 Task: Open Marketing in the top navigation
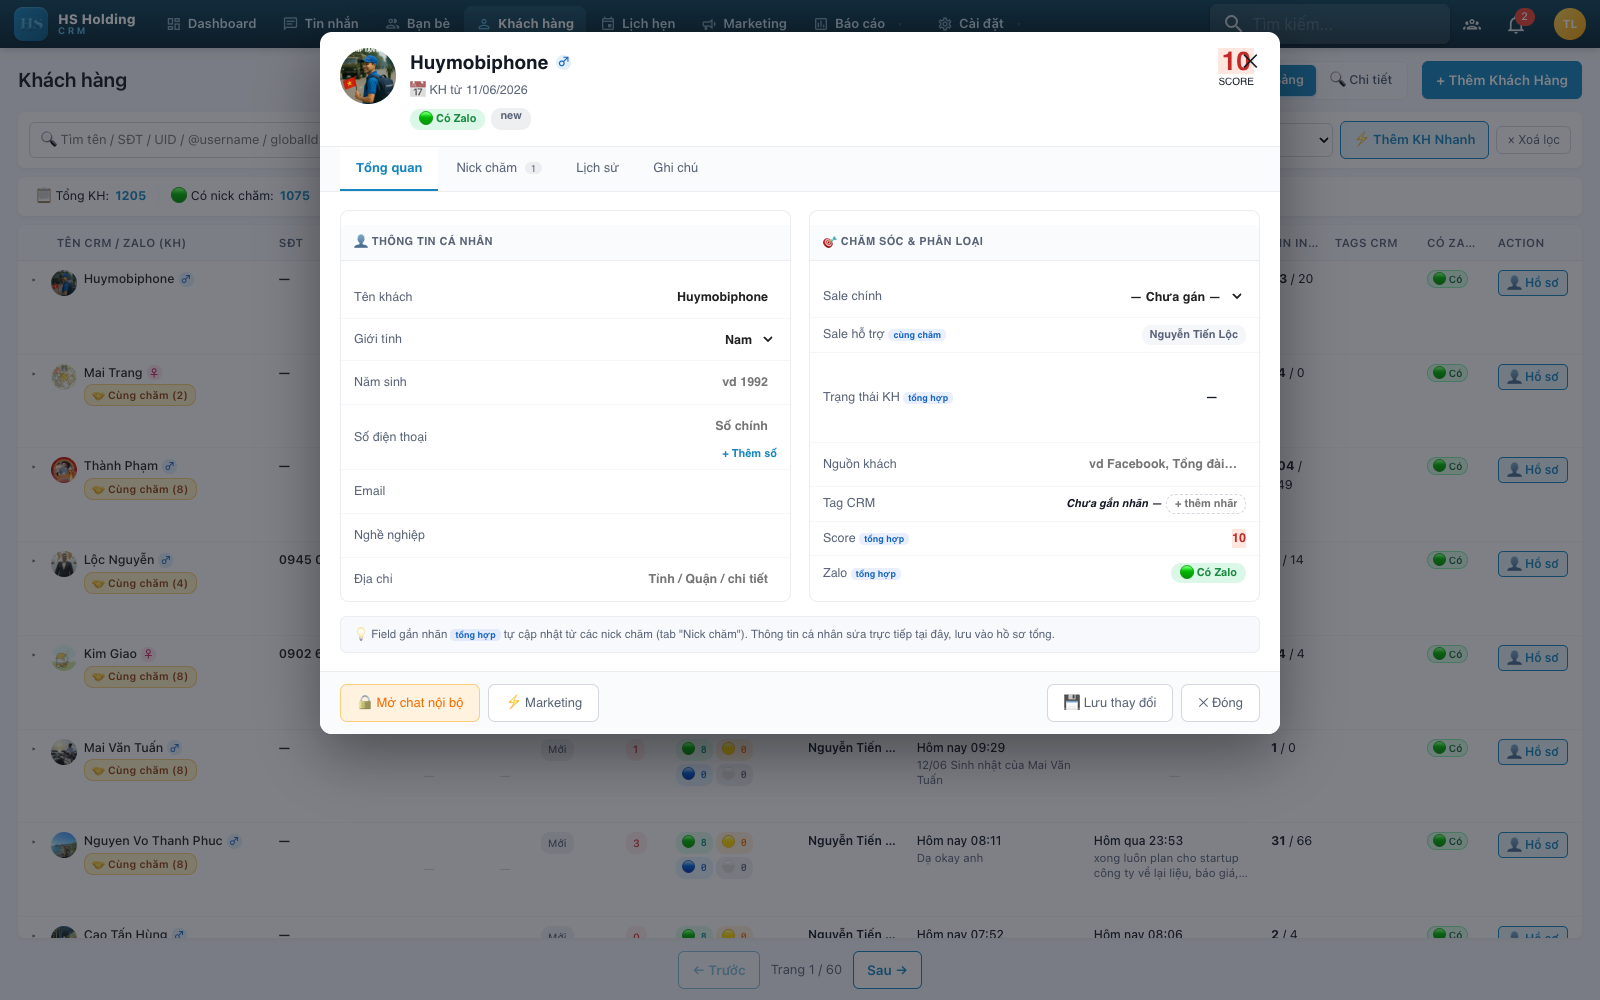744,24
